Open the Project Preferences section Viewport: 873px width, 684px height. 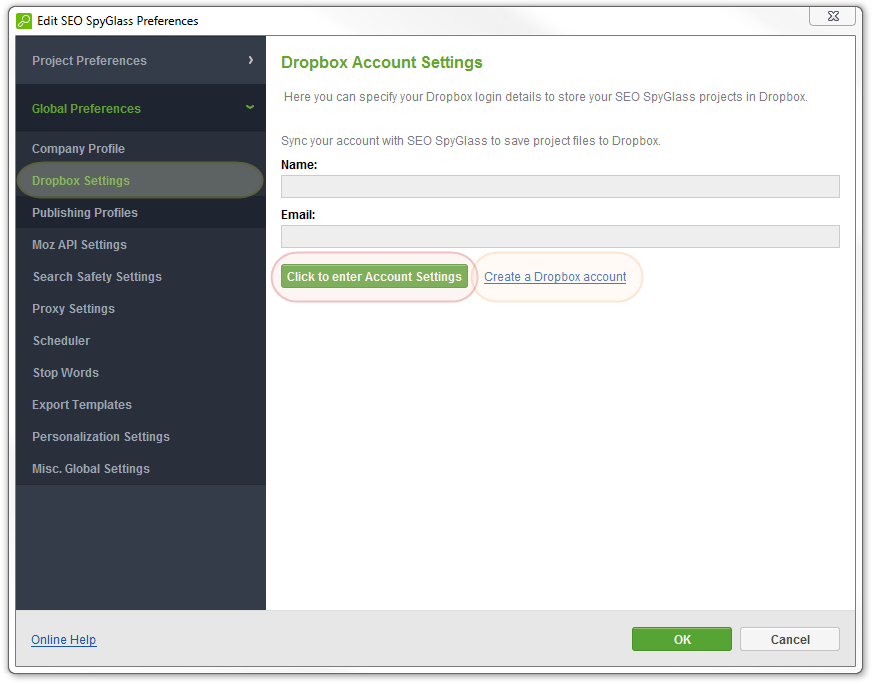click(140, 60)
